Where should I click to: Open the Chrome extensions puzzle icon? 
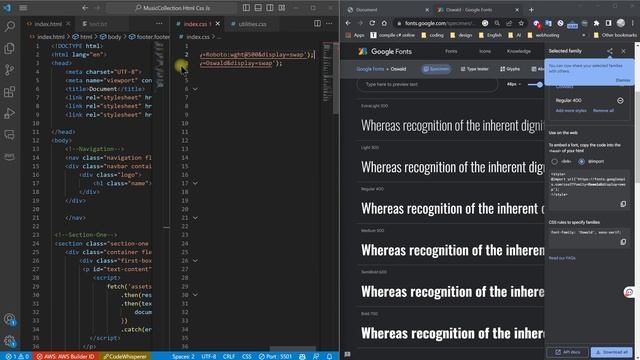(x=596, y=23)
